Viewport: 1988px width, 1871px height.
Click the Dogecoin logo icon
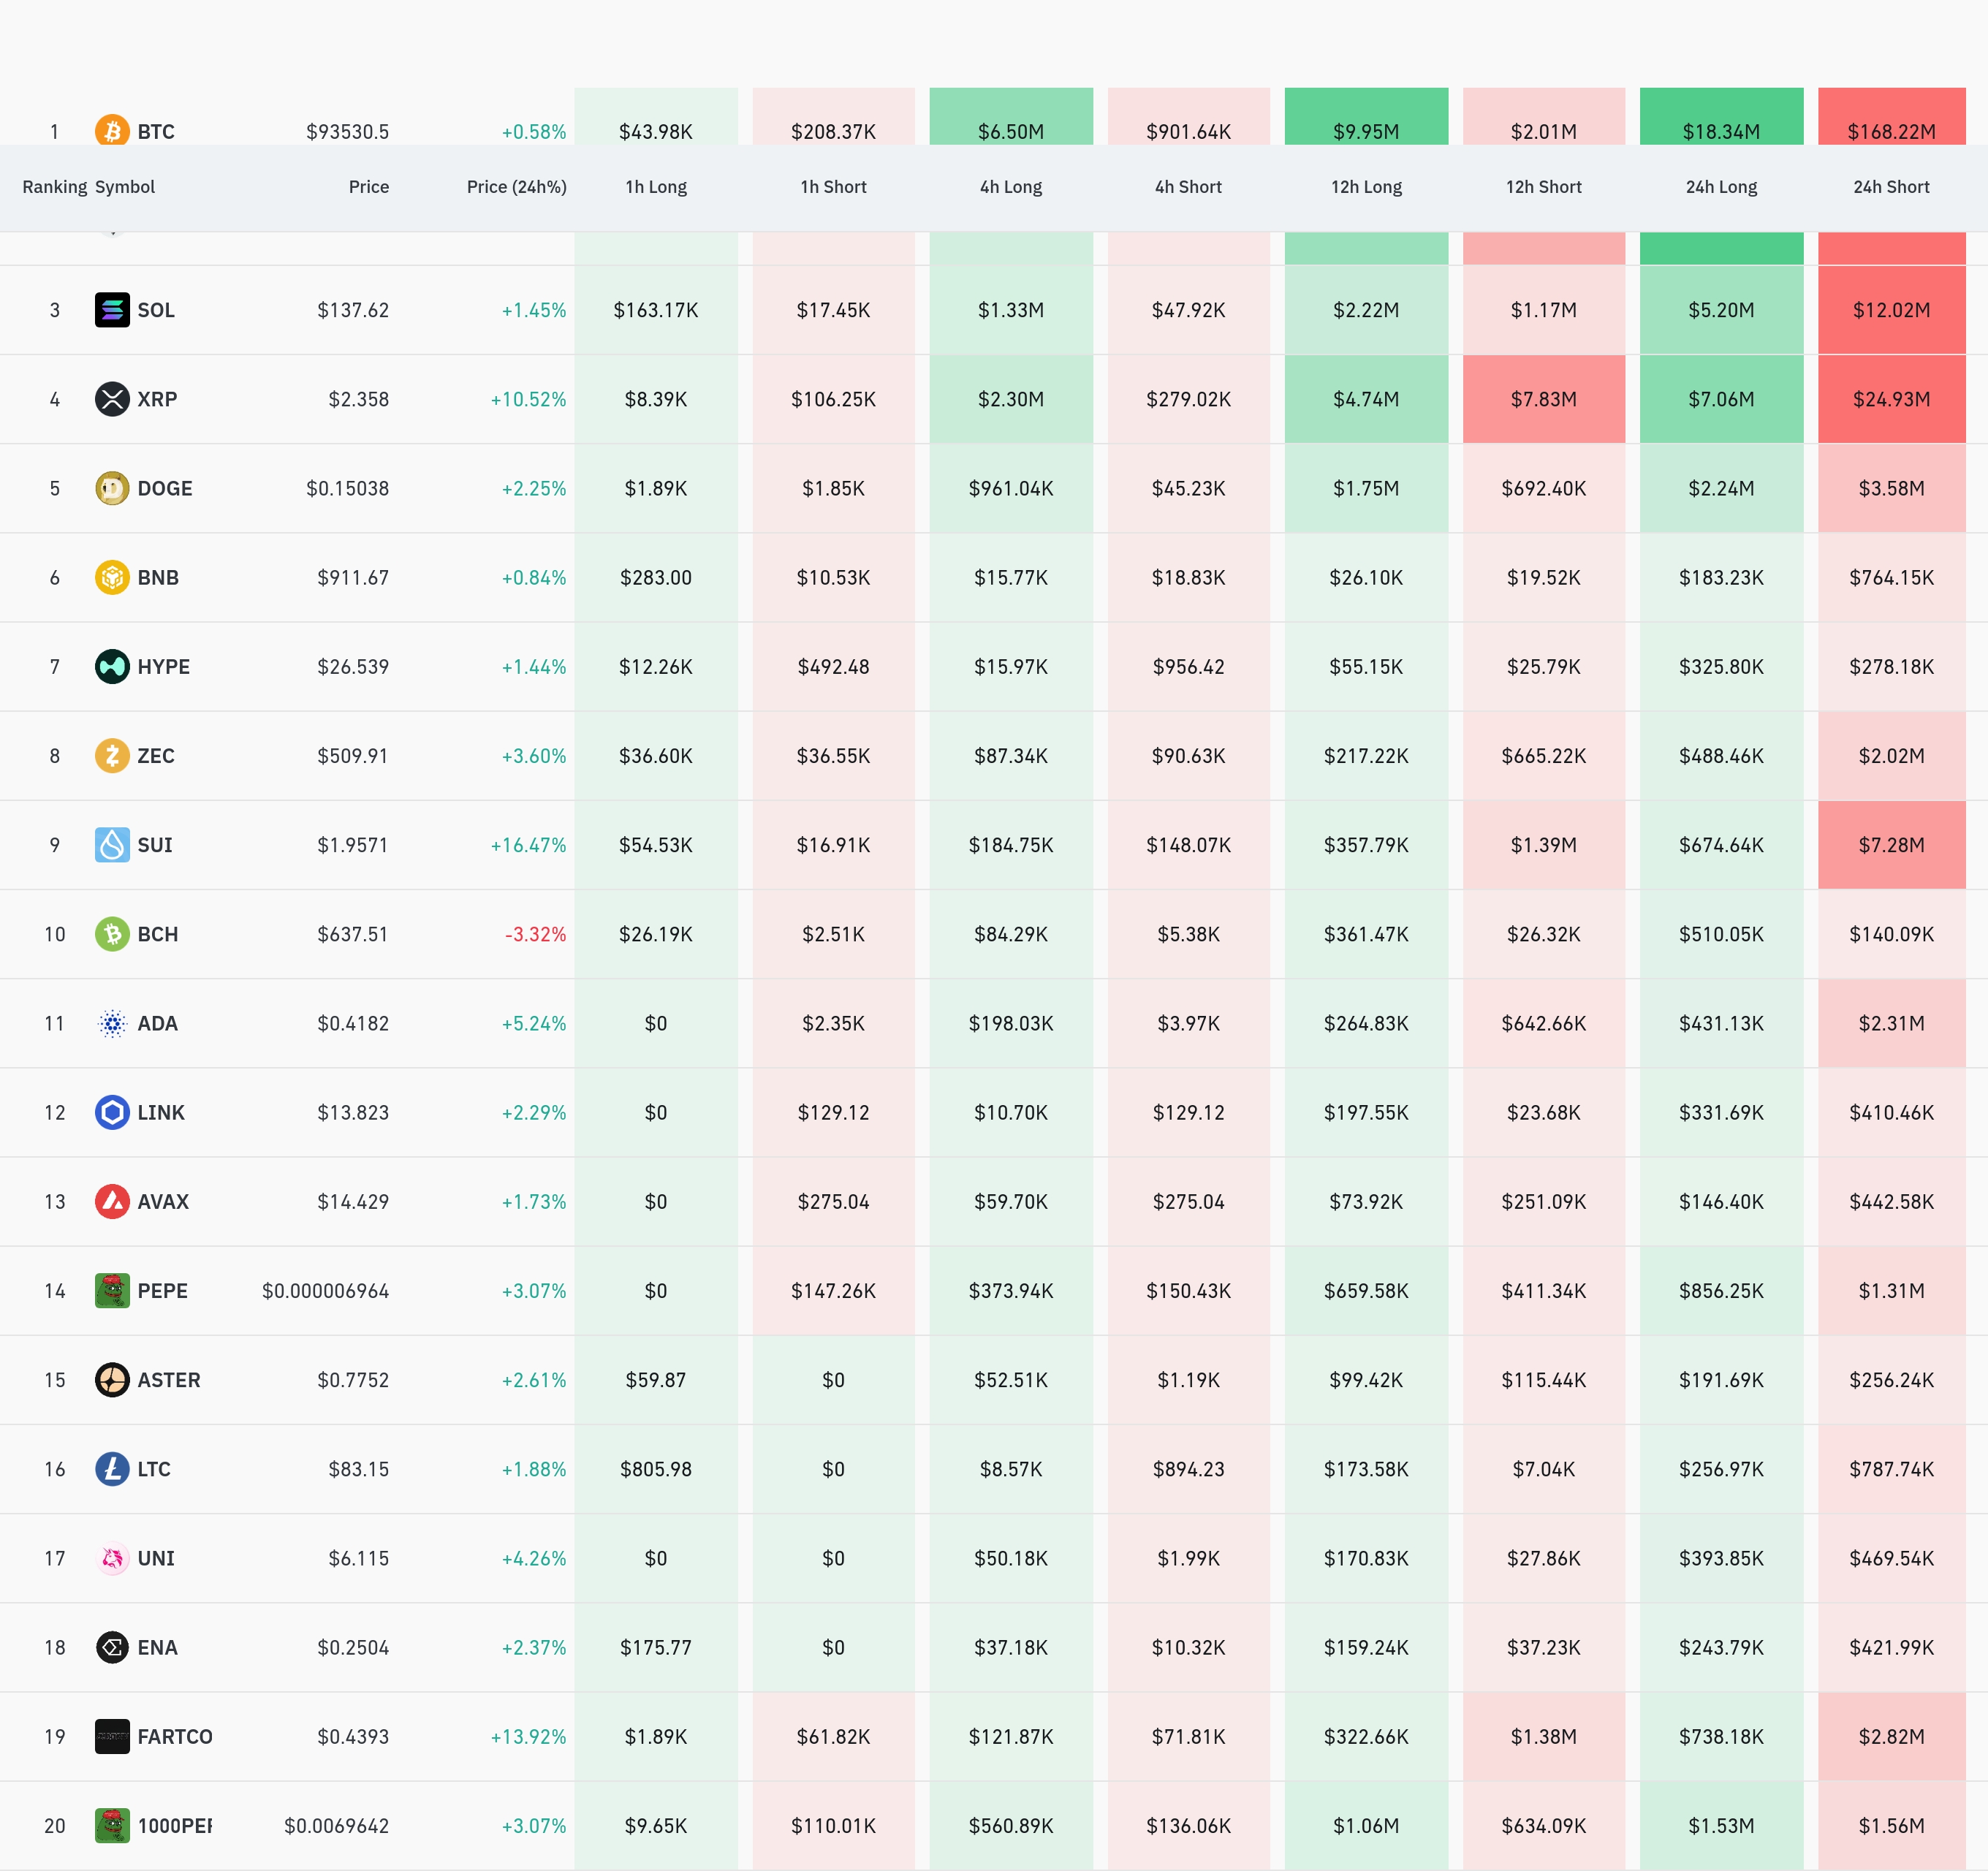point(112,488)
